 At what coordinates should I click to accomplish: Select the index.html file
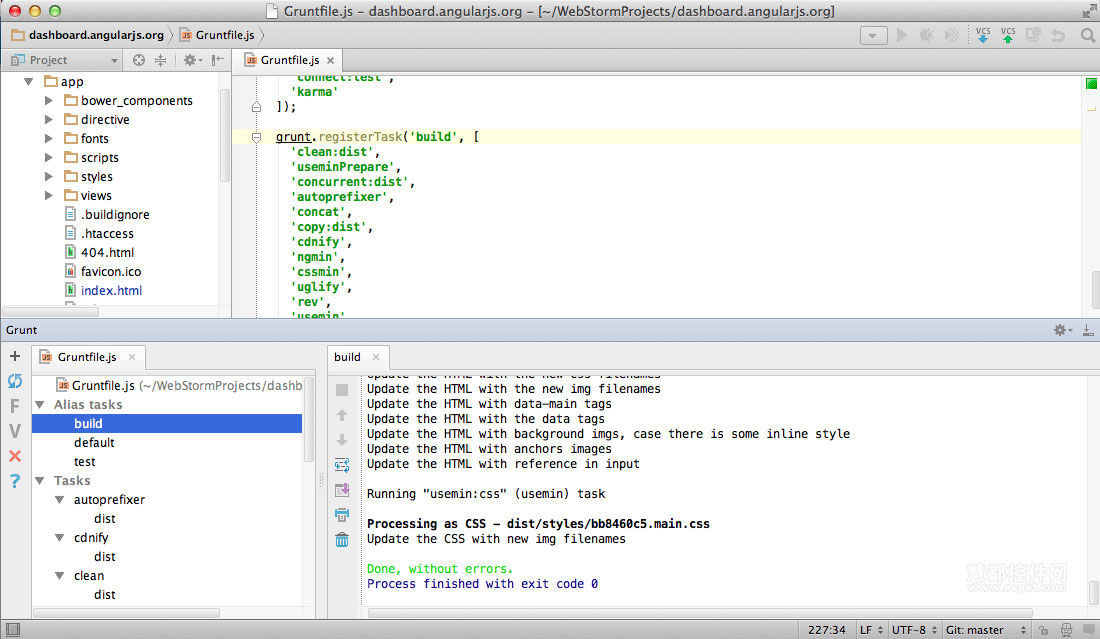[x=103, y=290]
